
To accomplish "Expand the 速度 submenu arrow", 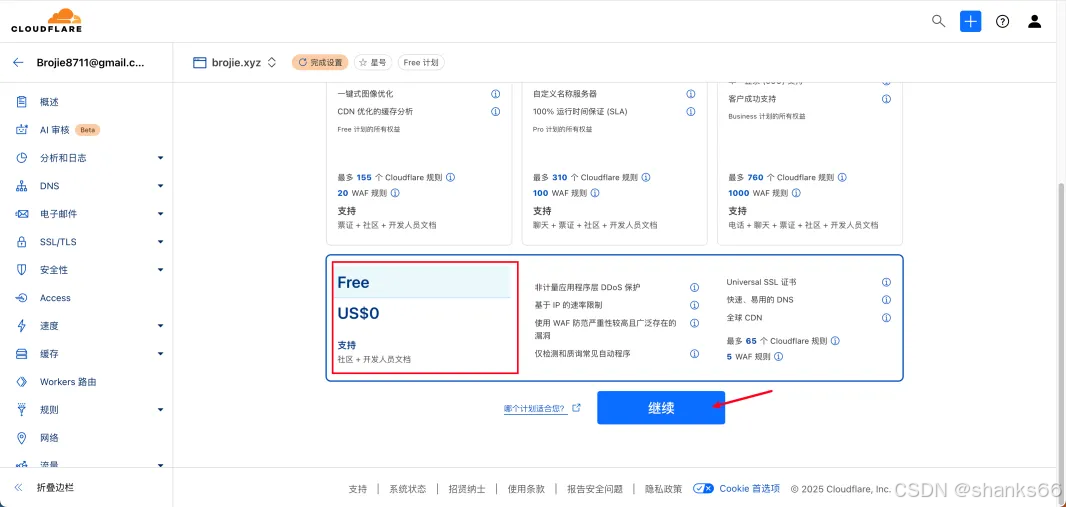I will coord(160,326).
